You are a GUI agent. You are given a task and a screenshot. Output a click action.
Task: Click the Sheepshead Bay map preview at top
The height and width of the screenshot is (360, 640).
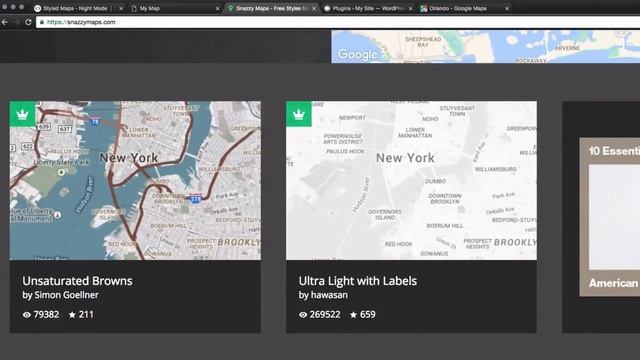[486, 47]
